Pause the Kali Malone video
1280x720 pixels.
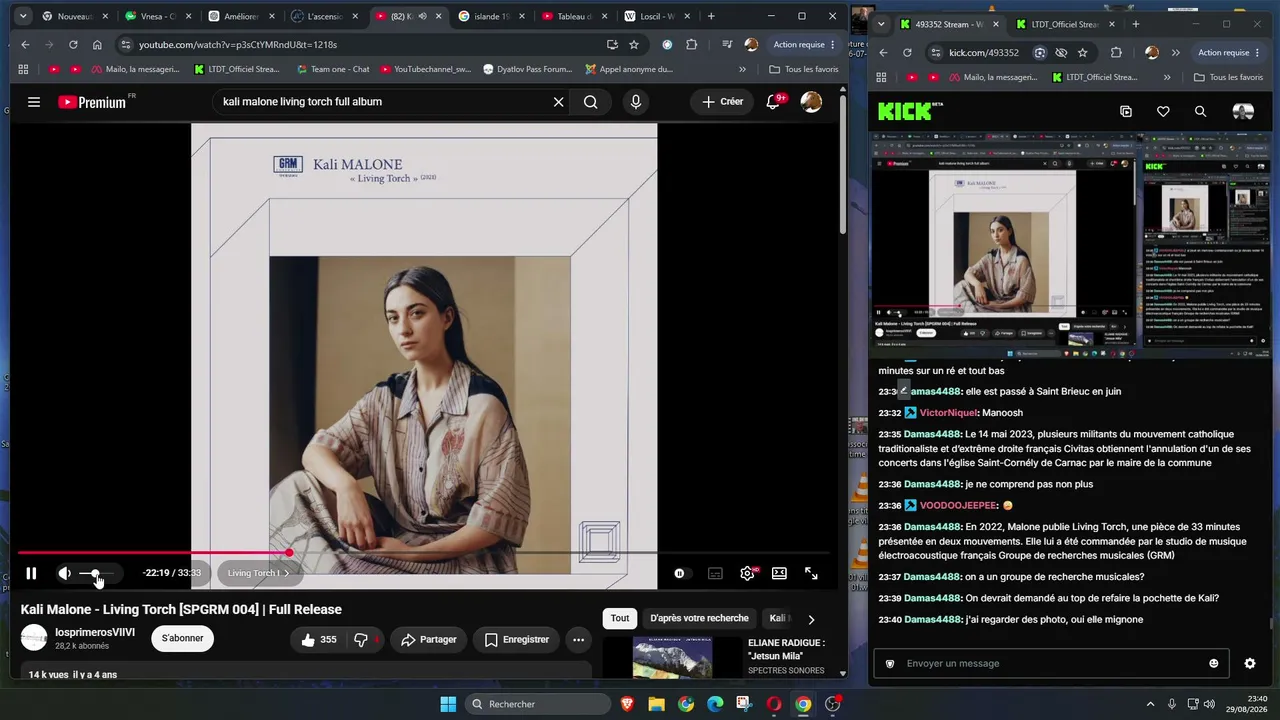pyautogui.click(x=31, y=573)
